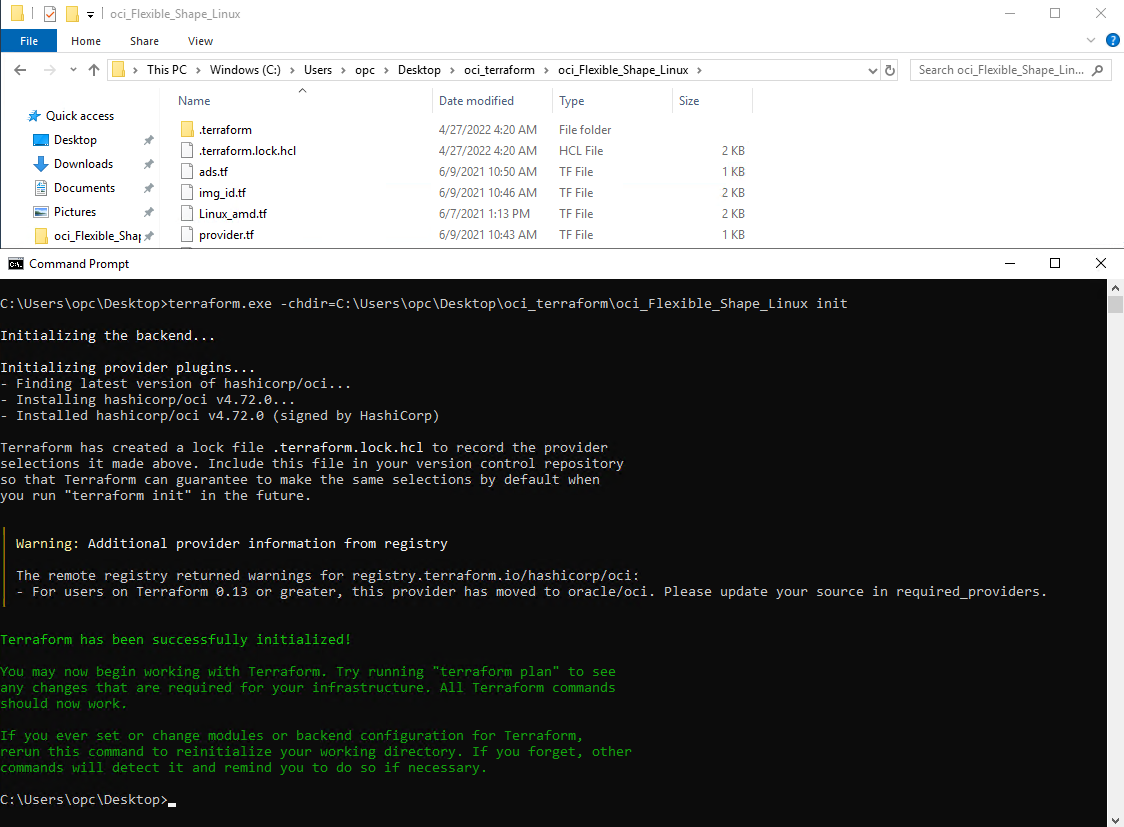Click the pin icon beside Desktop
1124x827 pixels.
coord(148,140)
